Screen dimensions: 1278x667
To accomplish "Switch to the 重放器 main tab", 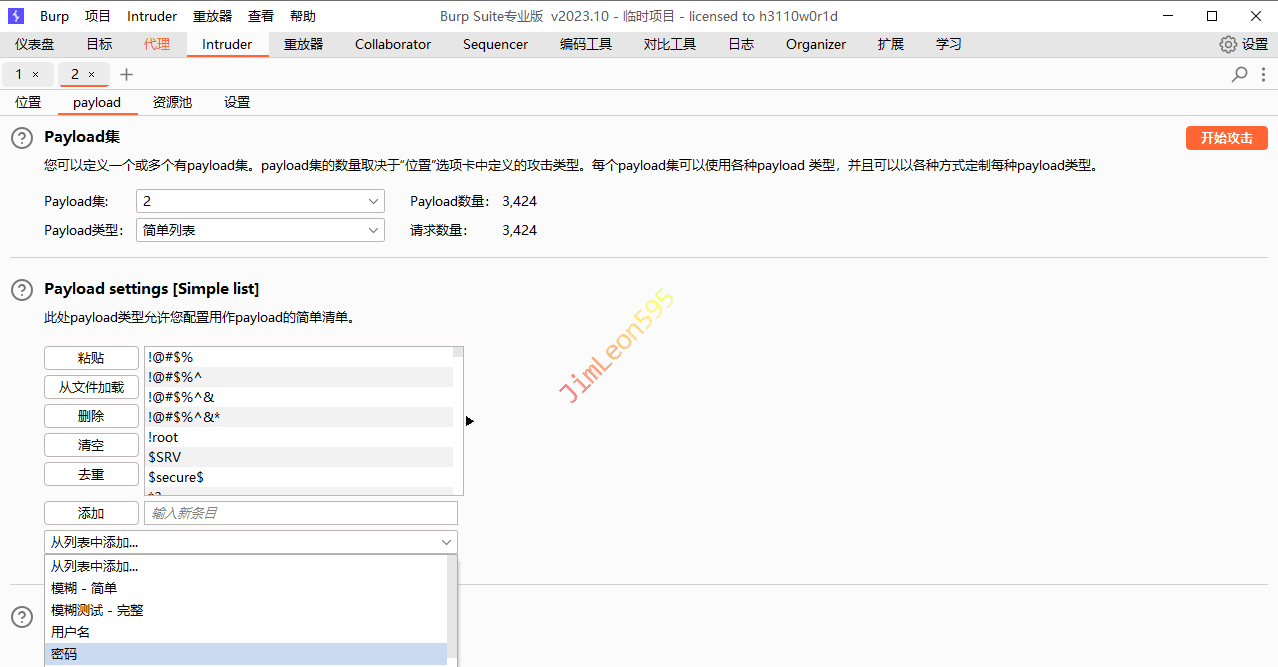I will (x=303, y=44).
